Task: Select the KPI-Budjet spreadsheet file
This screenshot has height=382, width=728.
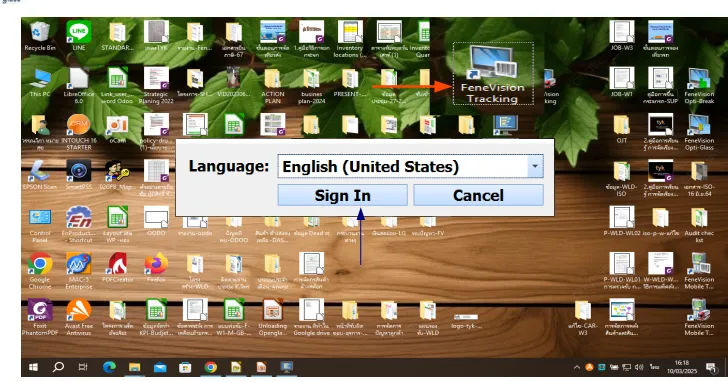Action: pyautogui.click(x=156, y=318)
